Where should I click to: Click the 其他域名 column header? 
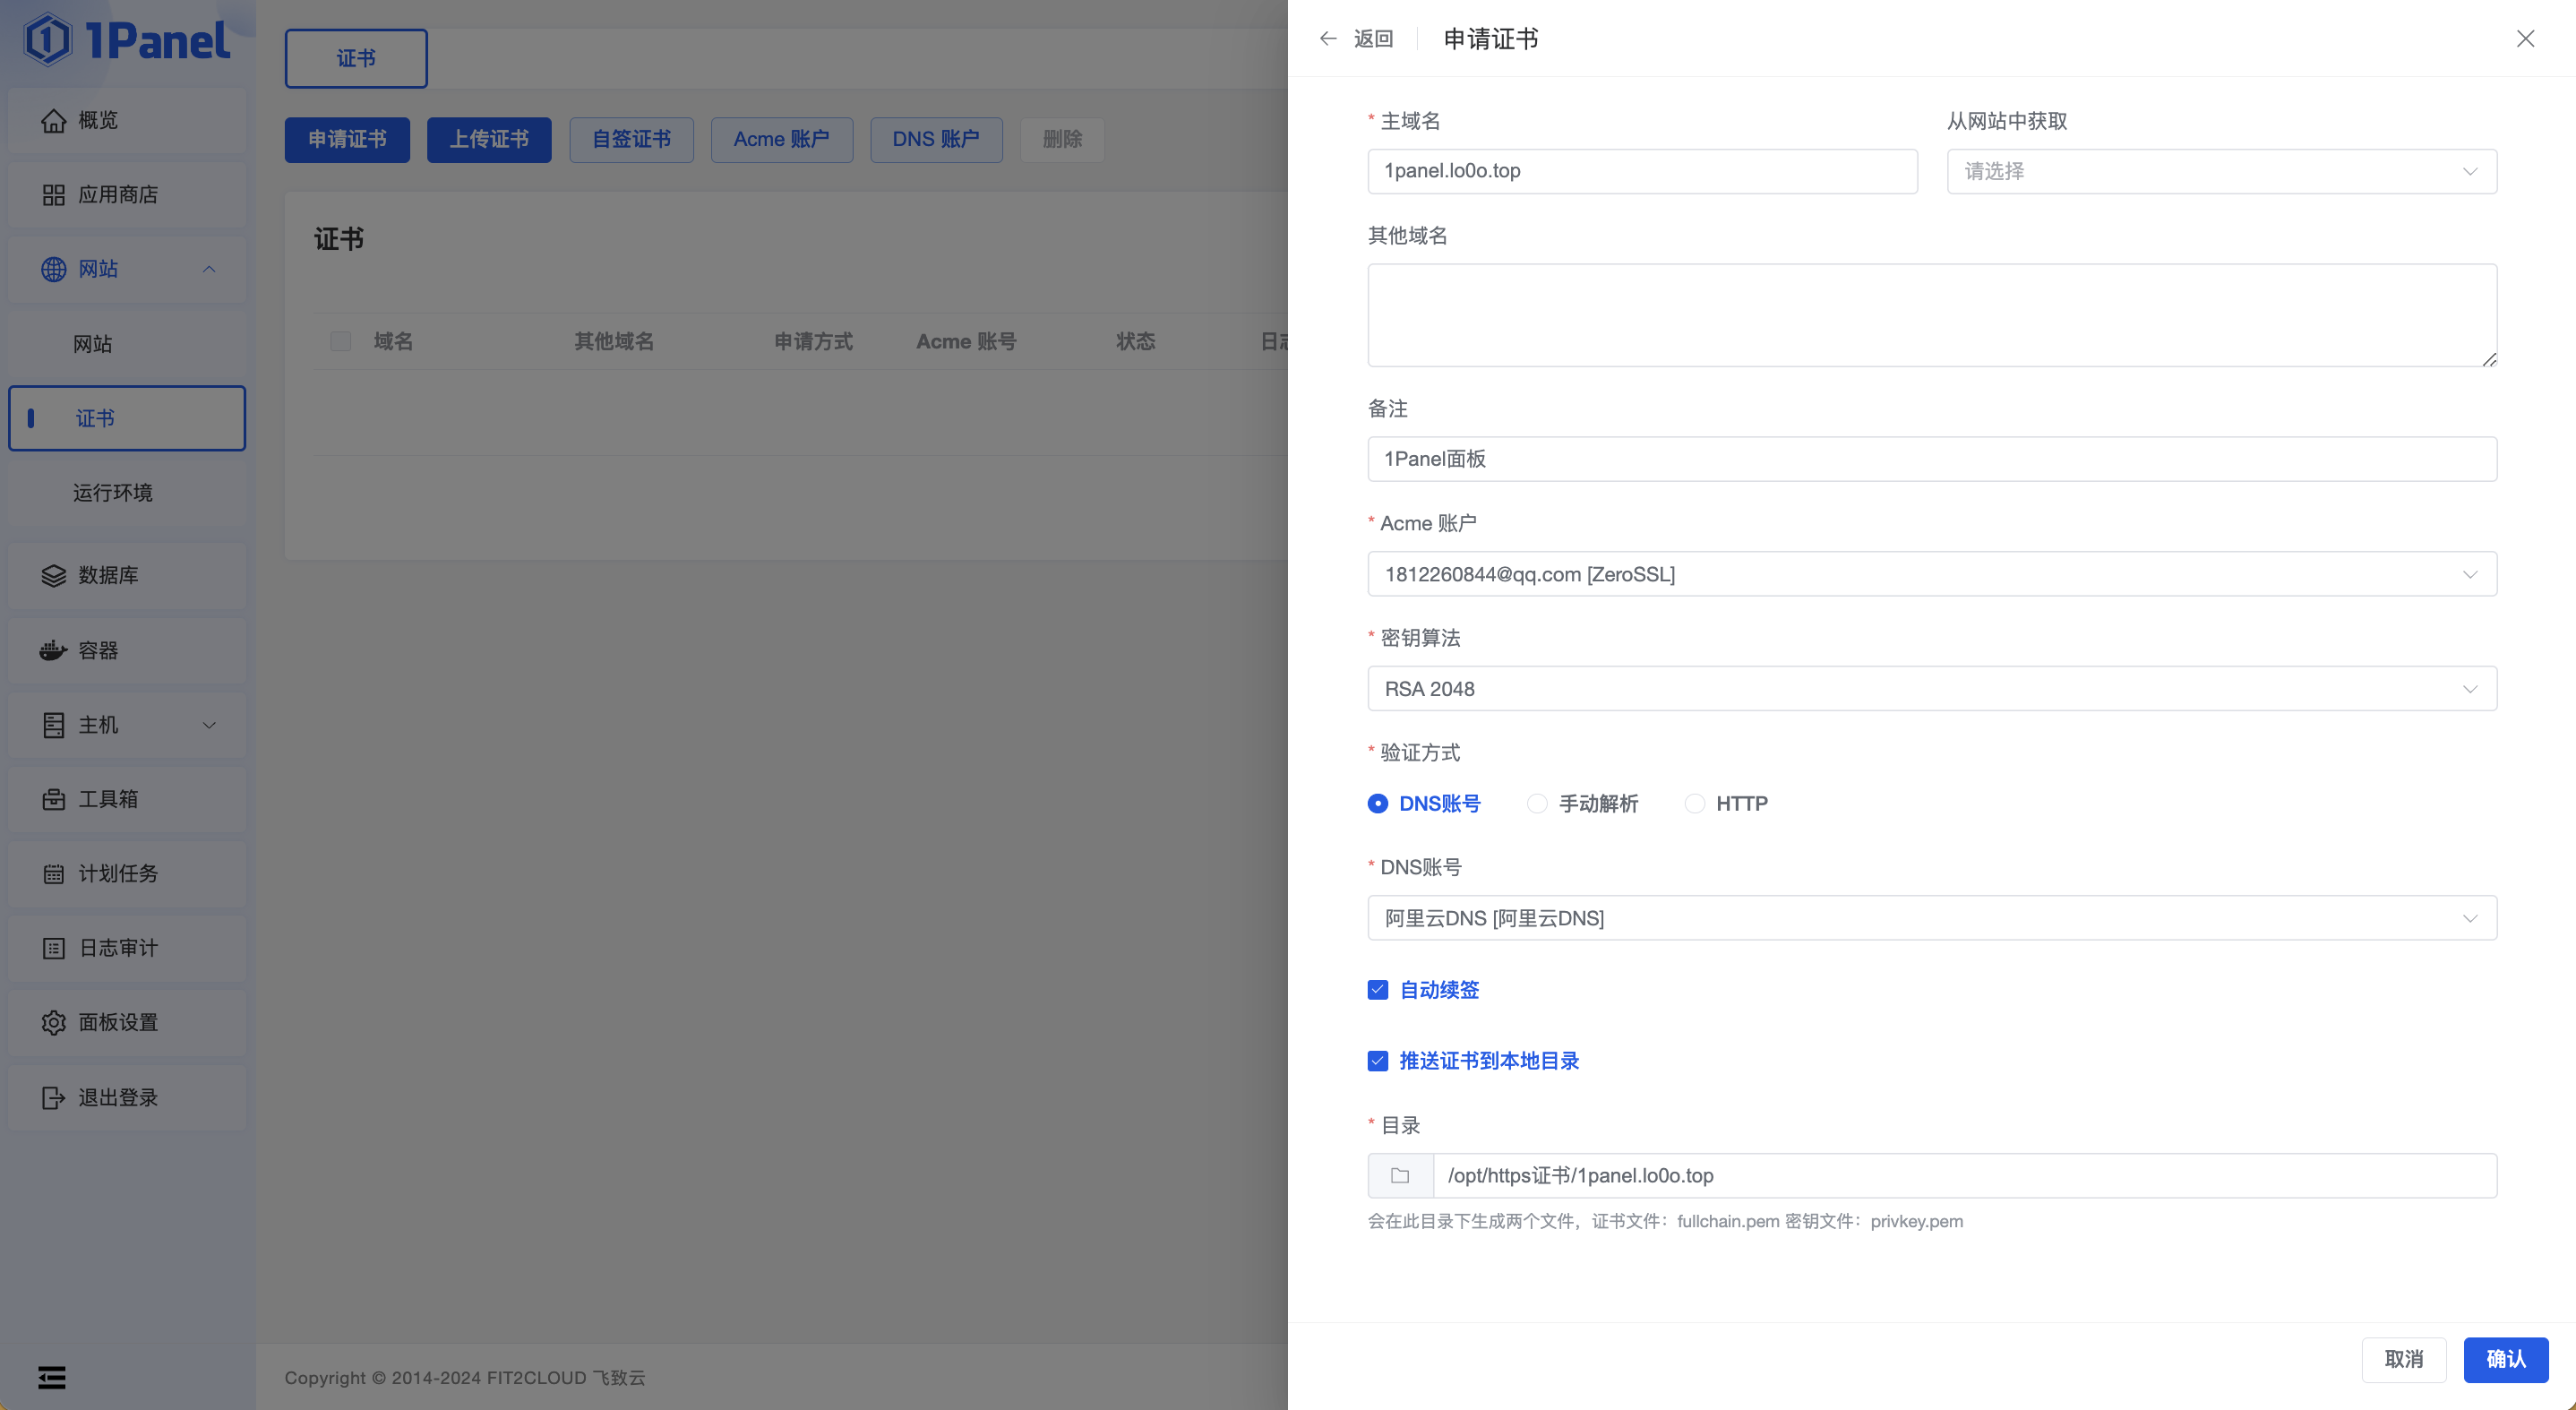pyautogui.click(x=614, y=342)
